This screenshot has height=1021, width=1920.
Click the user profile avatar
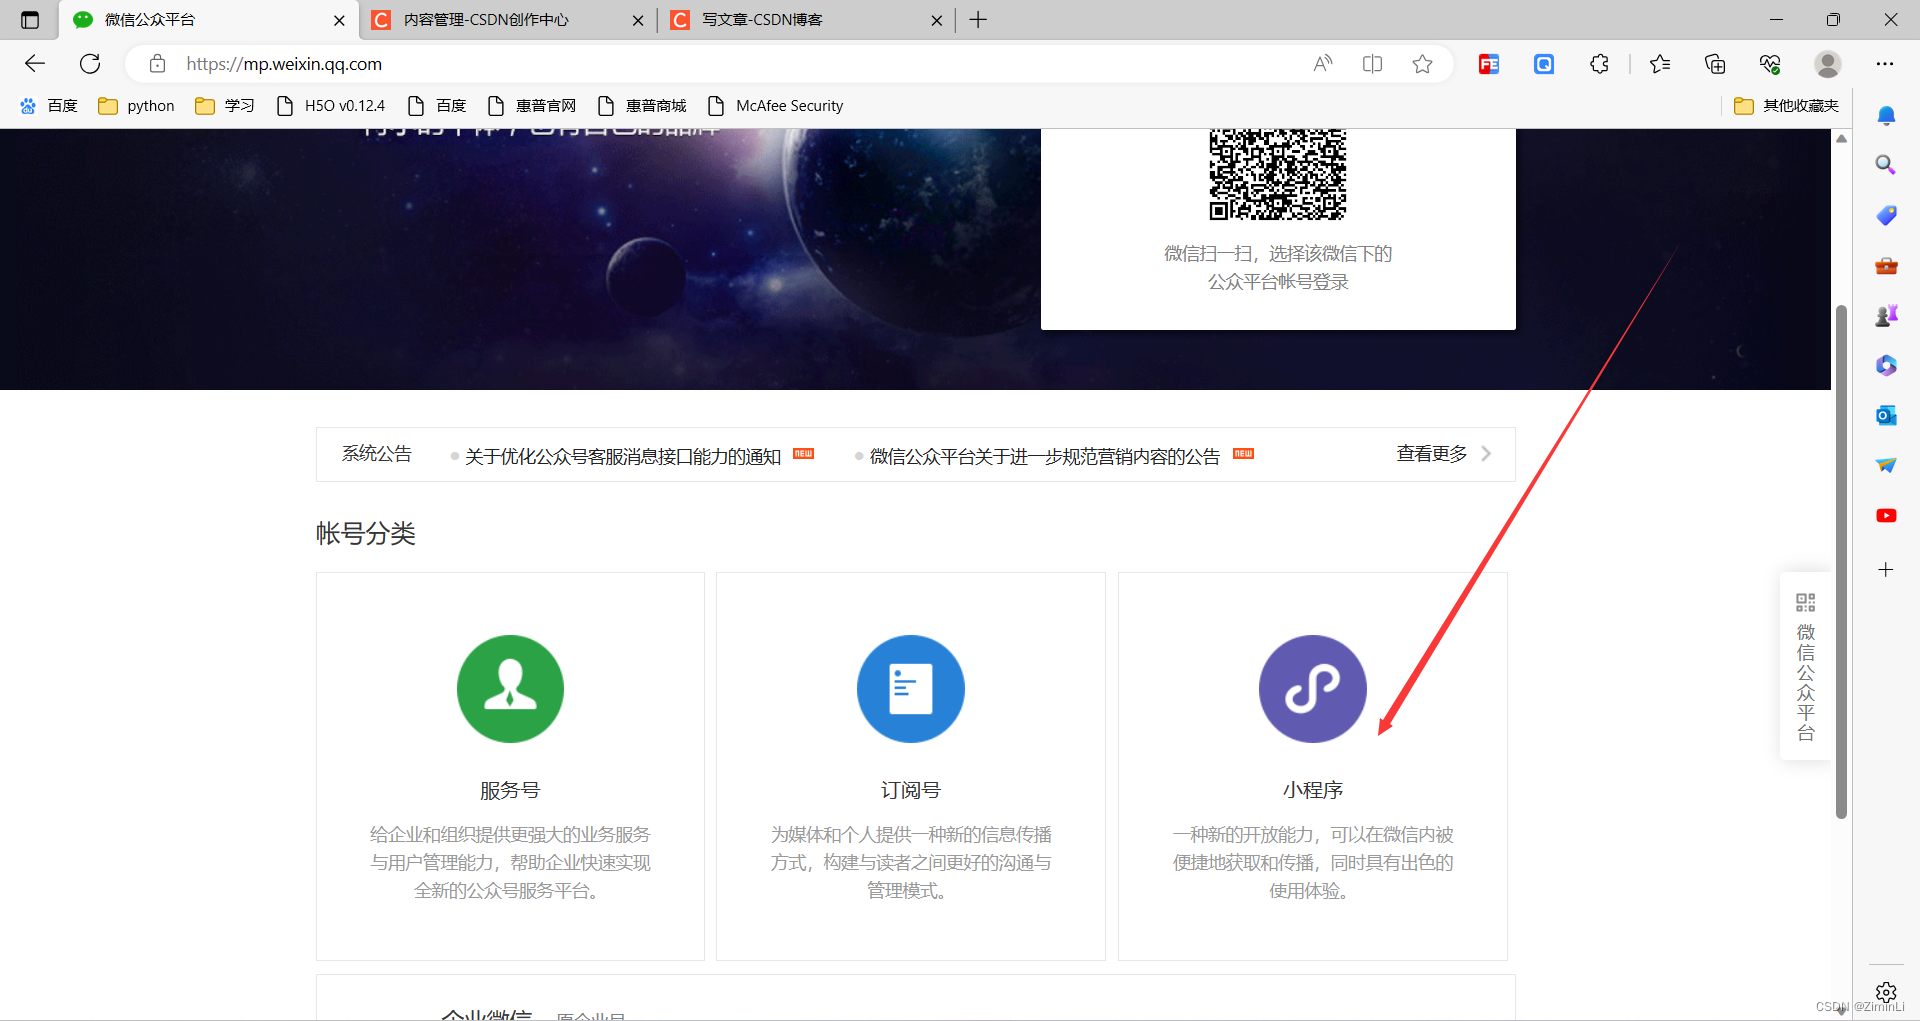pos(1828,64)
